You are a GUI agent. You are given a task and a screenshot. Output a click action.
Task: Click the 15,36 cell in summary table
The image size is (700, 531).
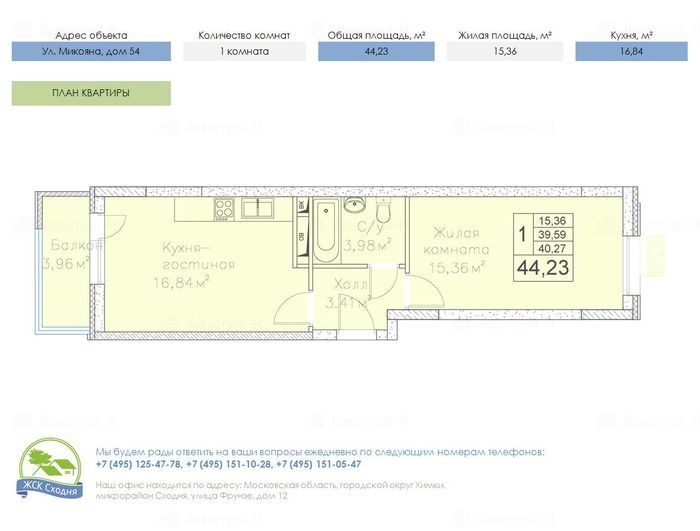coord(552,221)
